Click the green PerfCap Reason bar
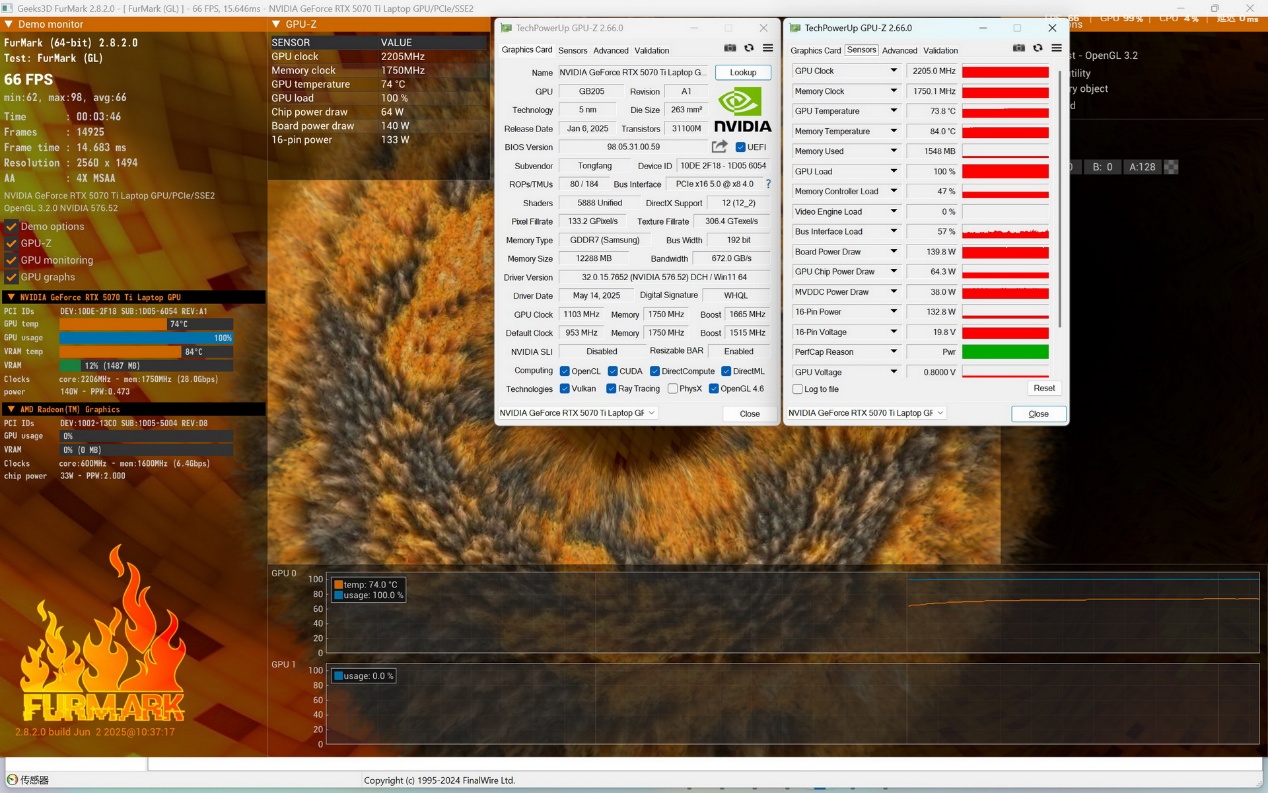This screenshot has width=1268, height=793. [x=1005, y=352]
